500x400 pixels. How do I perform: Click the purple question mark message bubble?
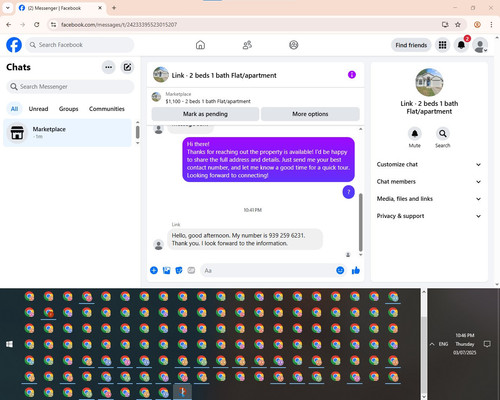click(349, 192)
